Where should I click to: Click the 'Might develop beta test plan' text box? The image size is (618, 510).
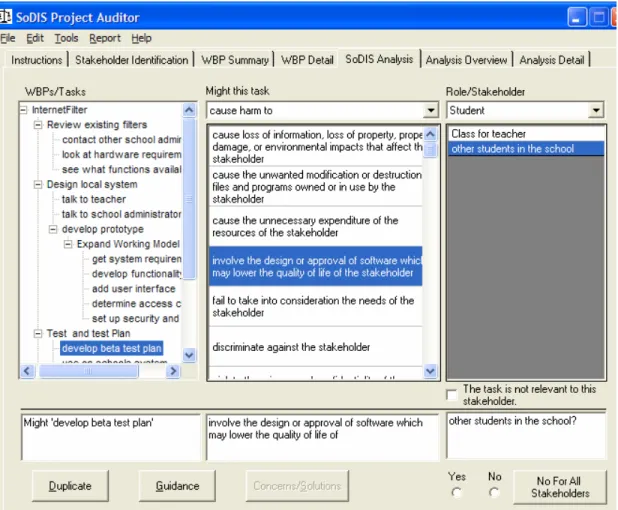click(x=111, y=437)
